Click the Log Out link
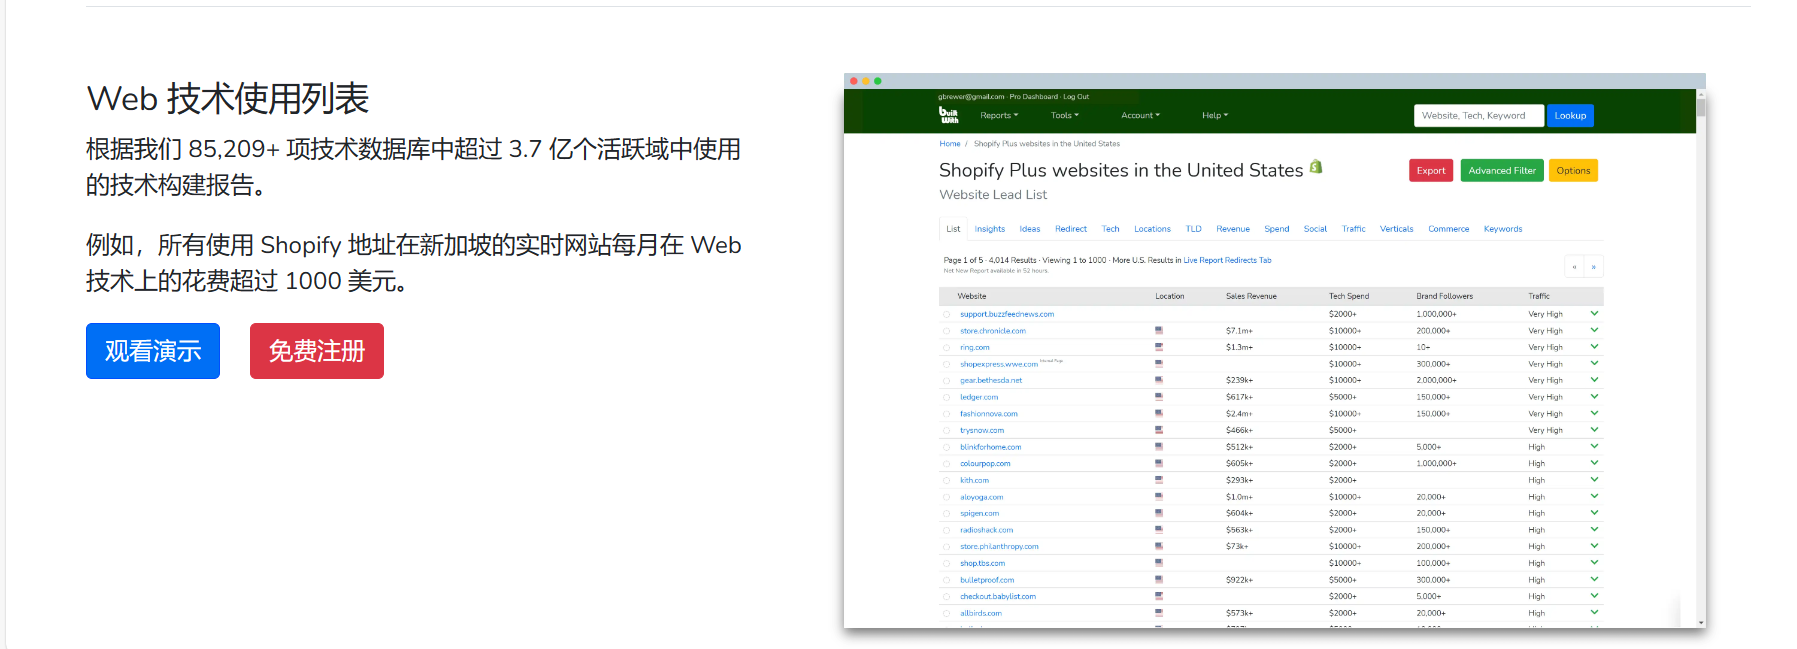 1076,97
